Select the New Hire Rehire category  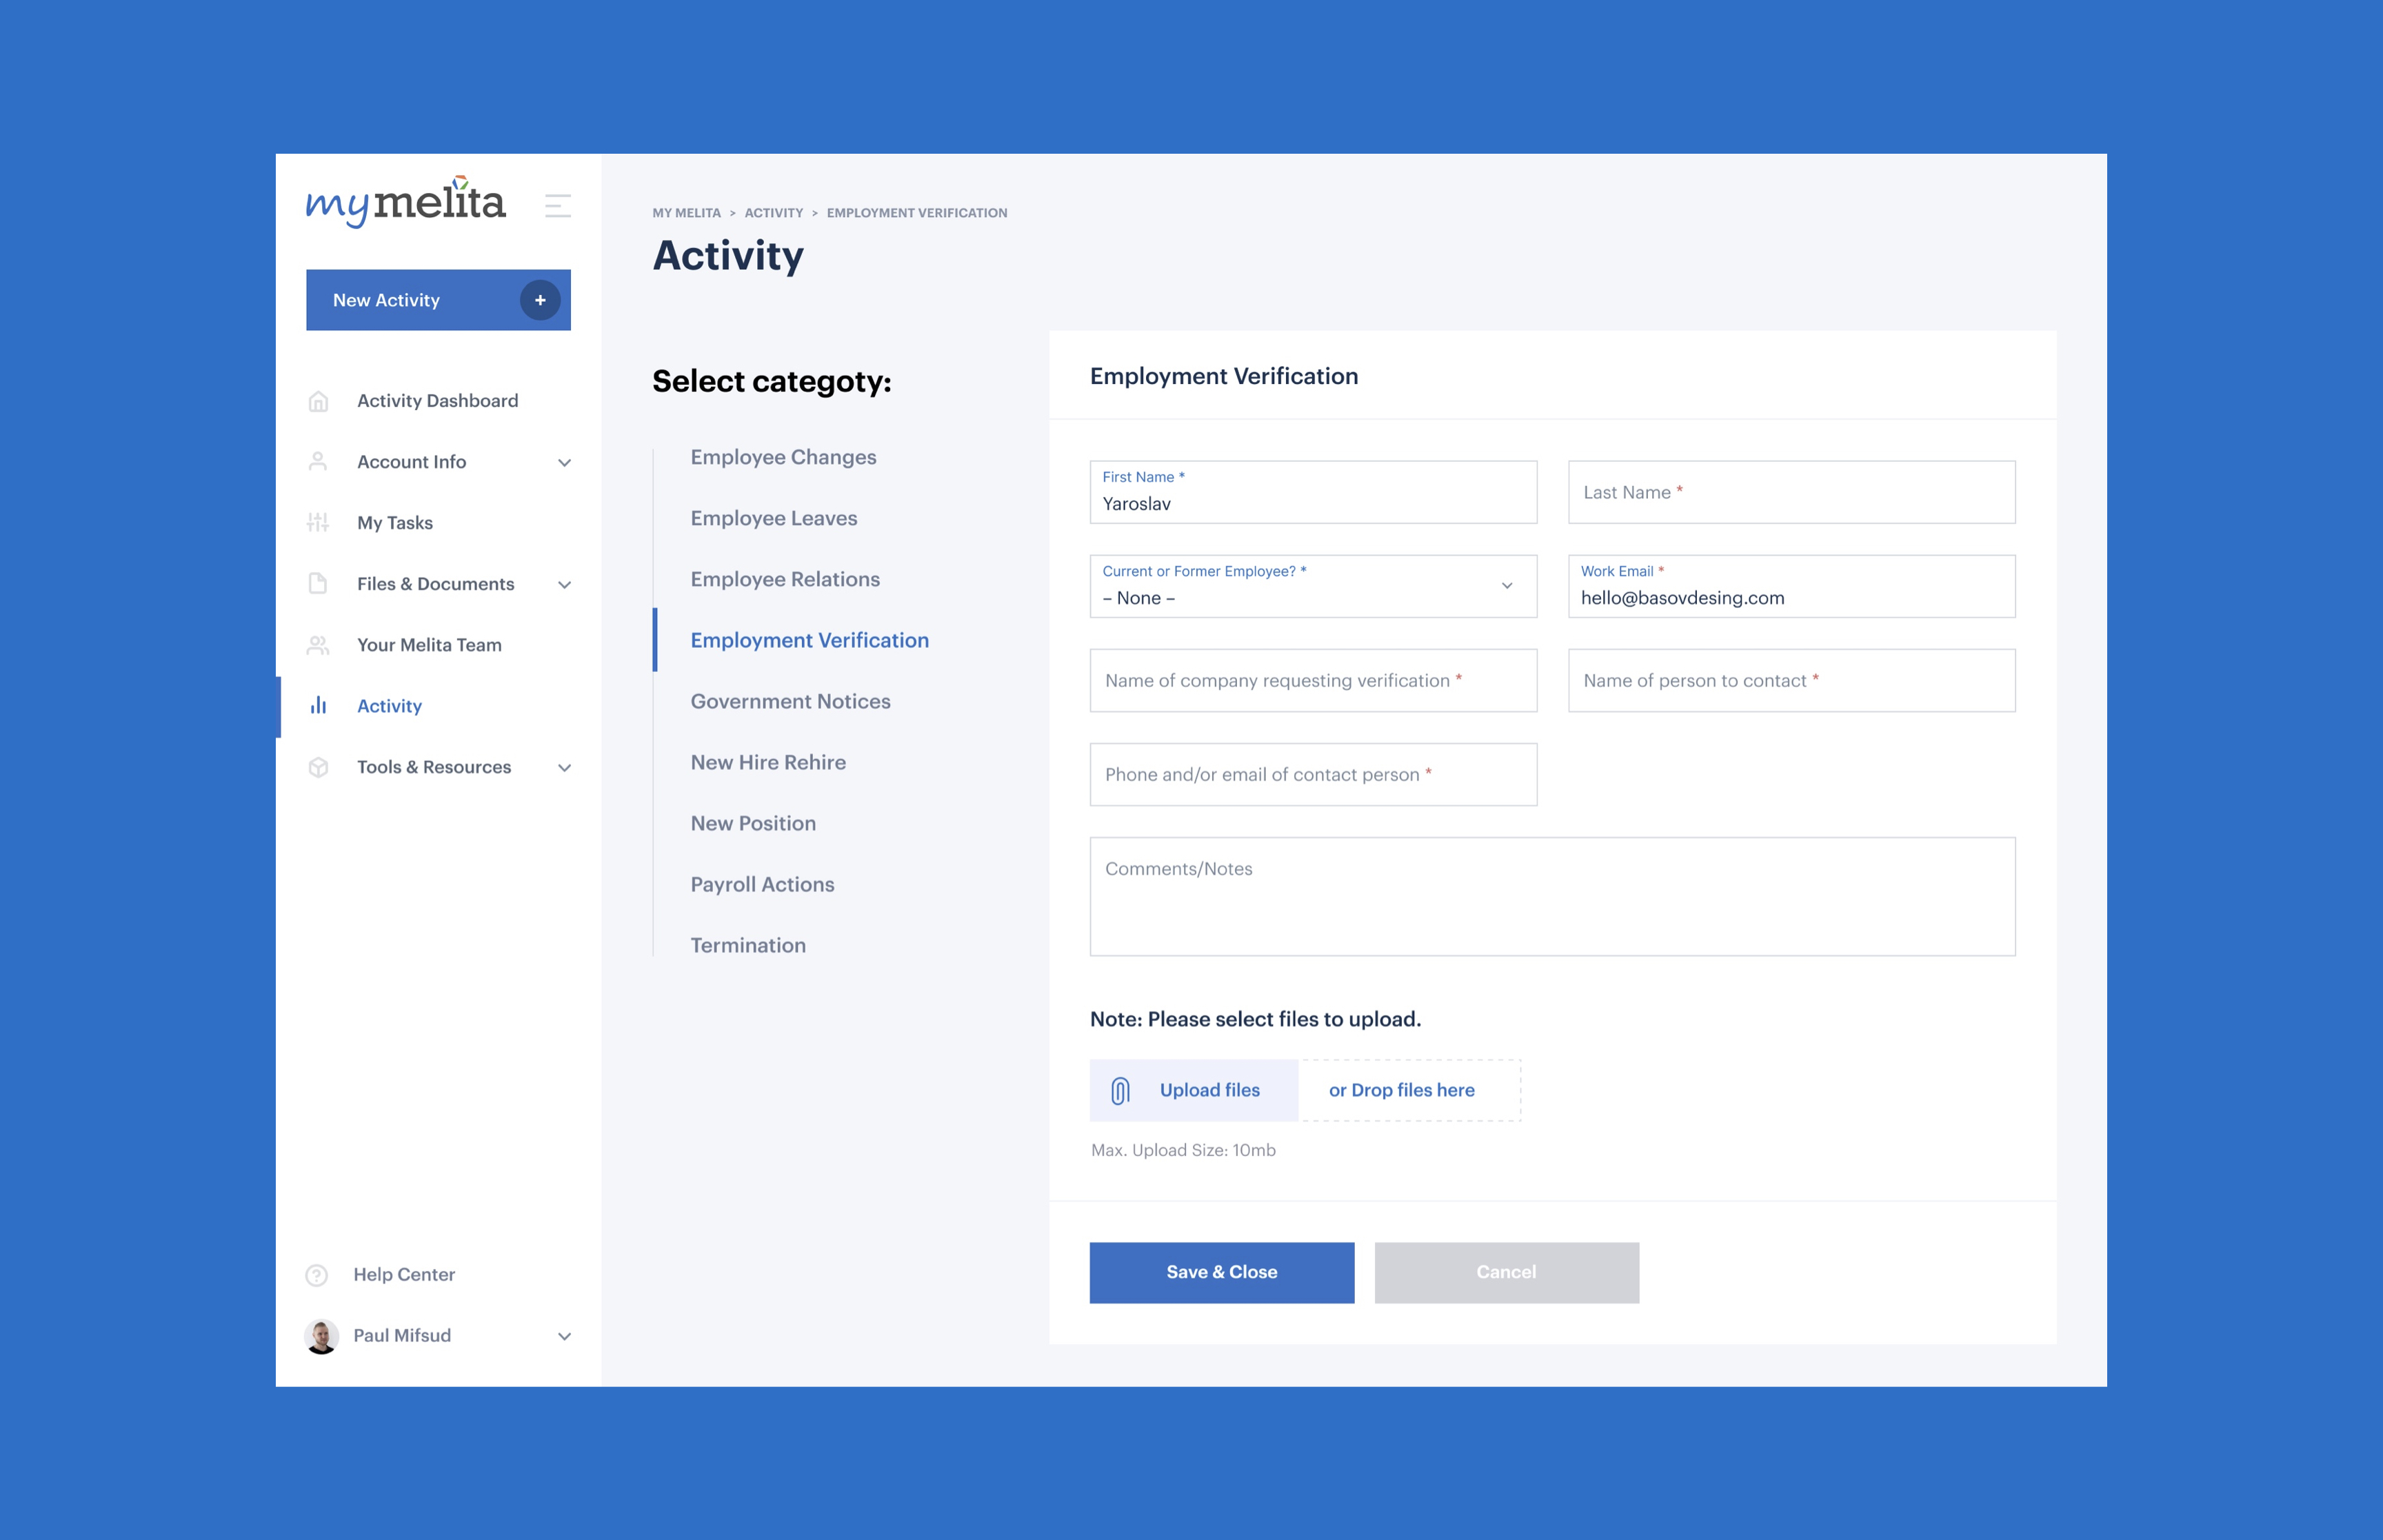[x=768, y=762]
